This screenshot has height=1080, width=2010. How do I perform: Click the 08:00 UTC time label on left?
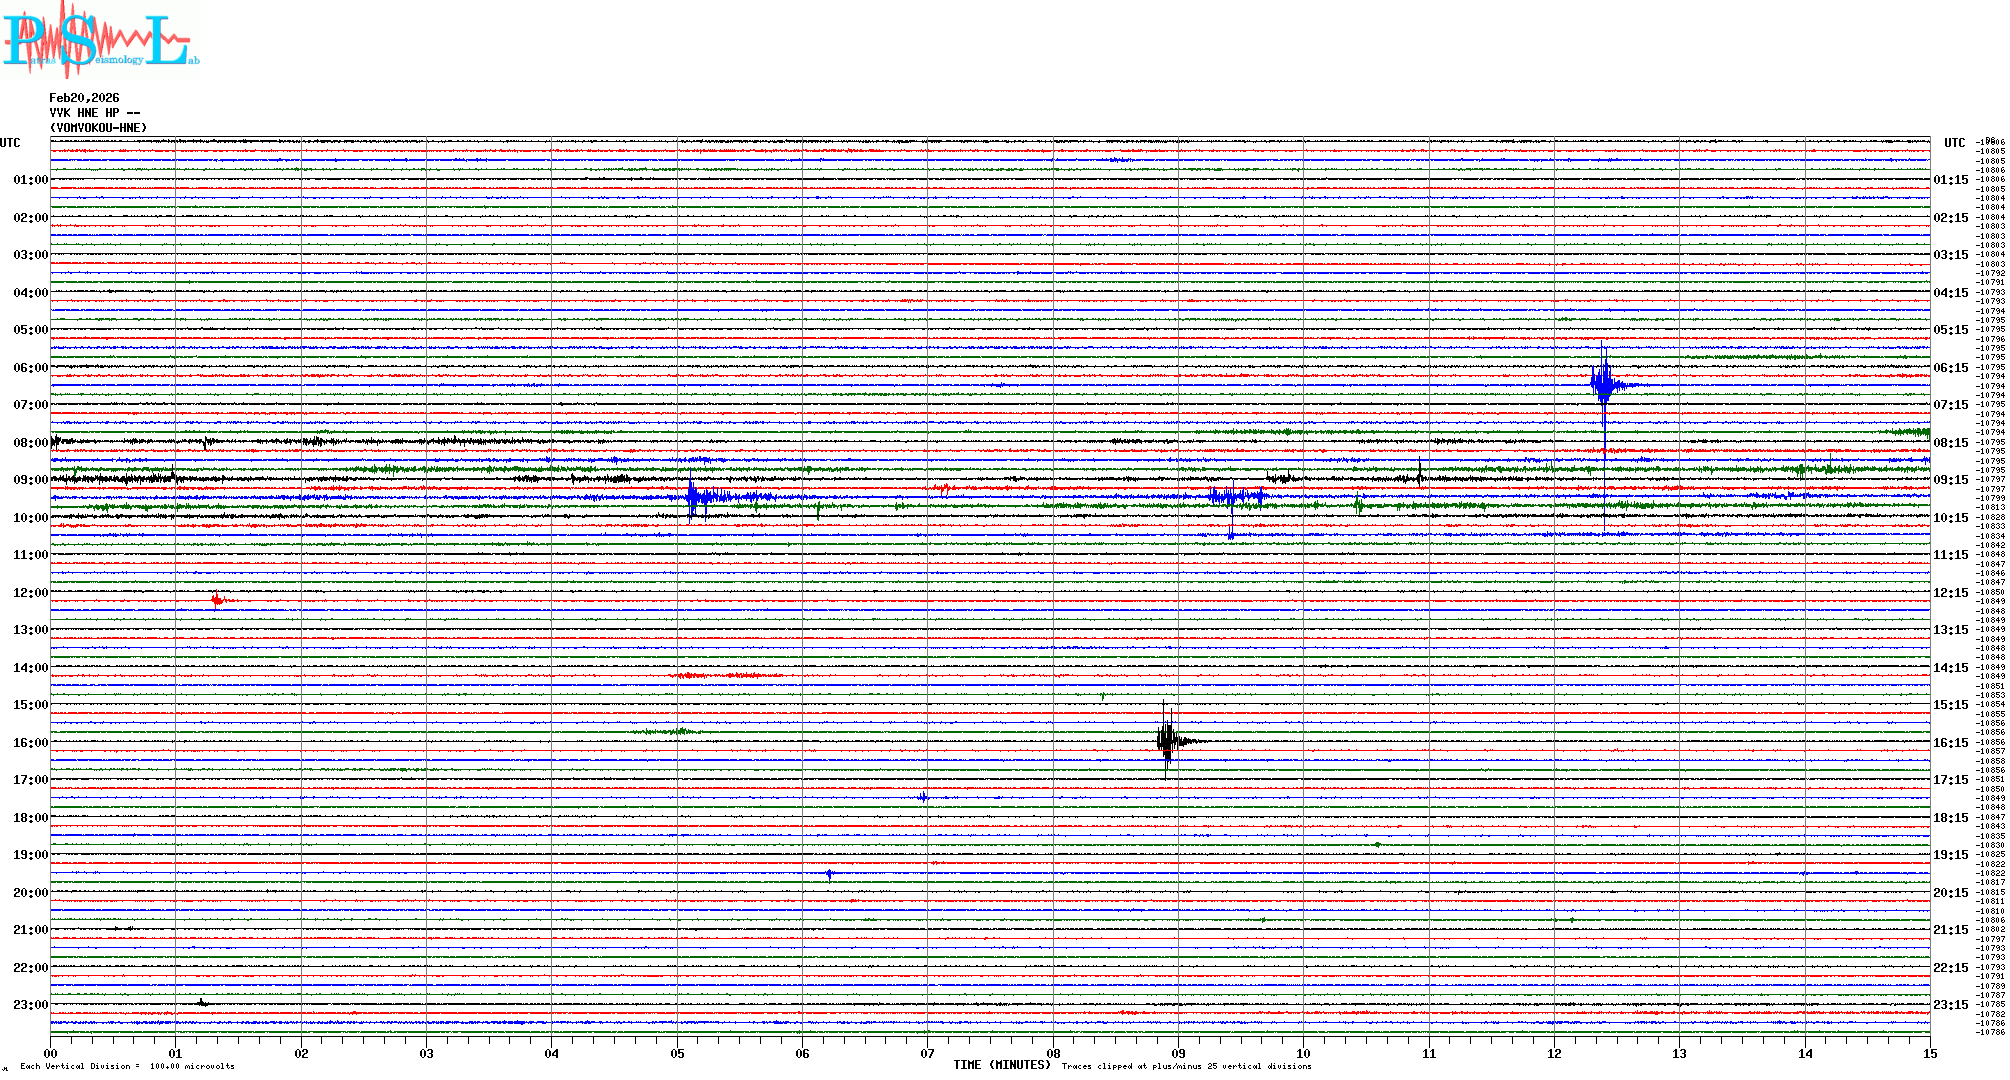(30, 443)
